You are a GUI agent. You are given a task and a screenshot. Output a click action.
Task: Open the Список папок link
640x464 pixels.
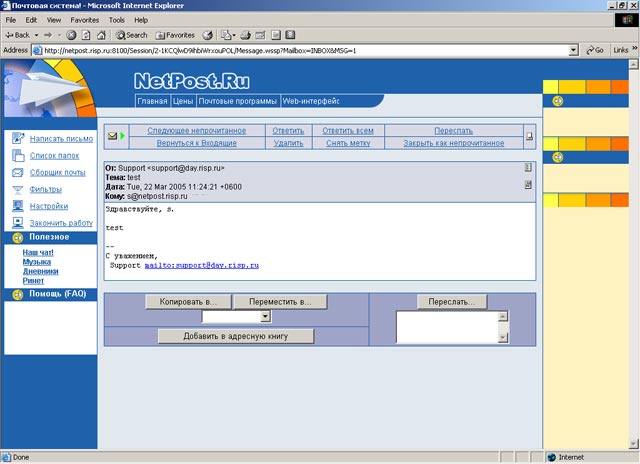[54, 155]
